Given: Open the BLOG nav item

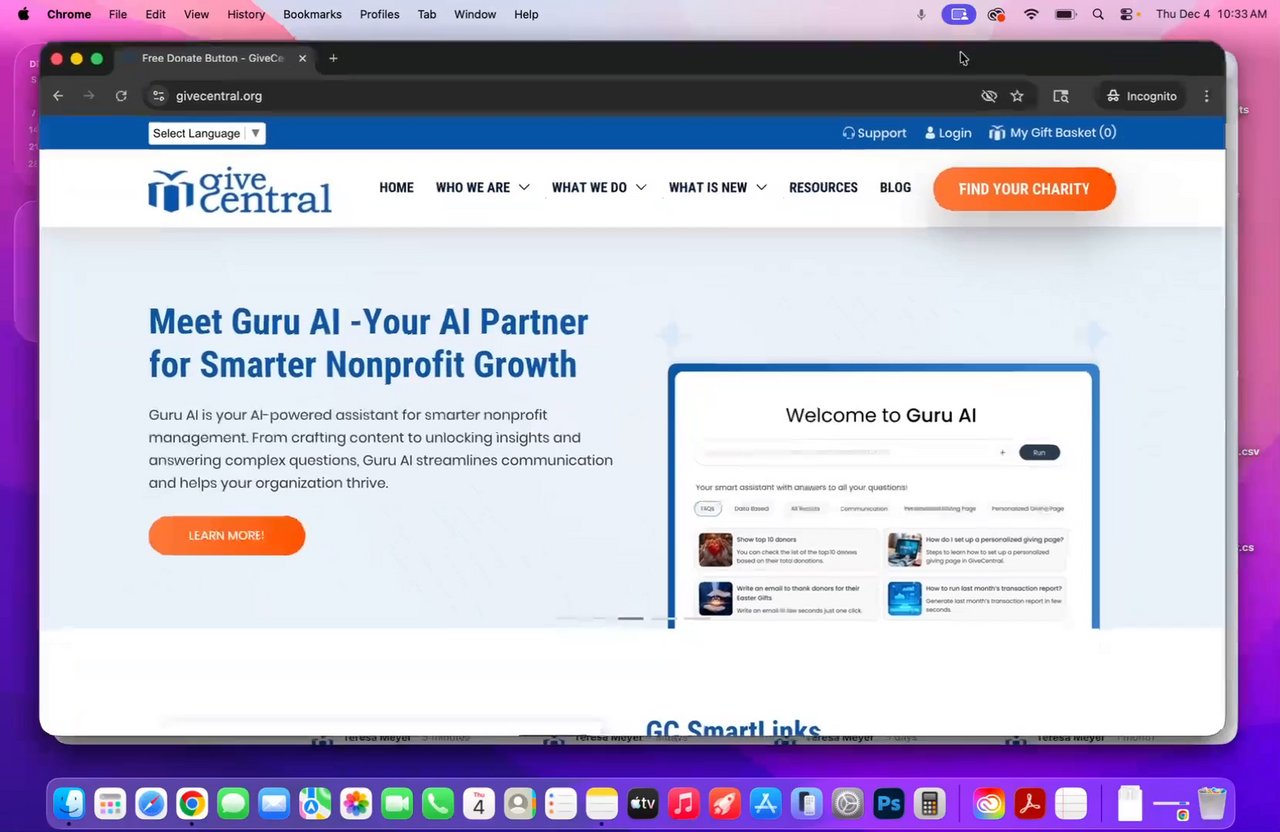Looking at the screenshot, I should (x=895, y=188).
